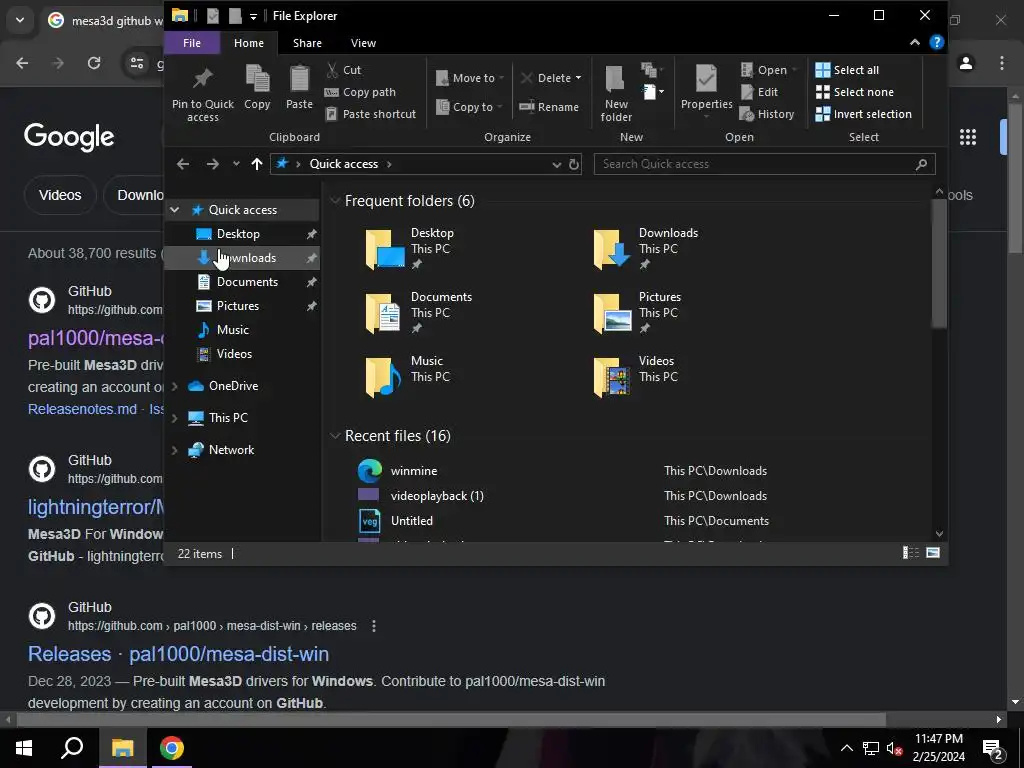Viewport: 1024px width, 768px height.
Task: Click the Search Quick access field
Action: point(764,164)
